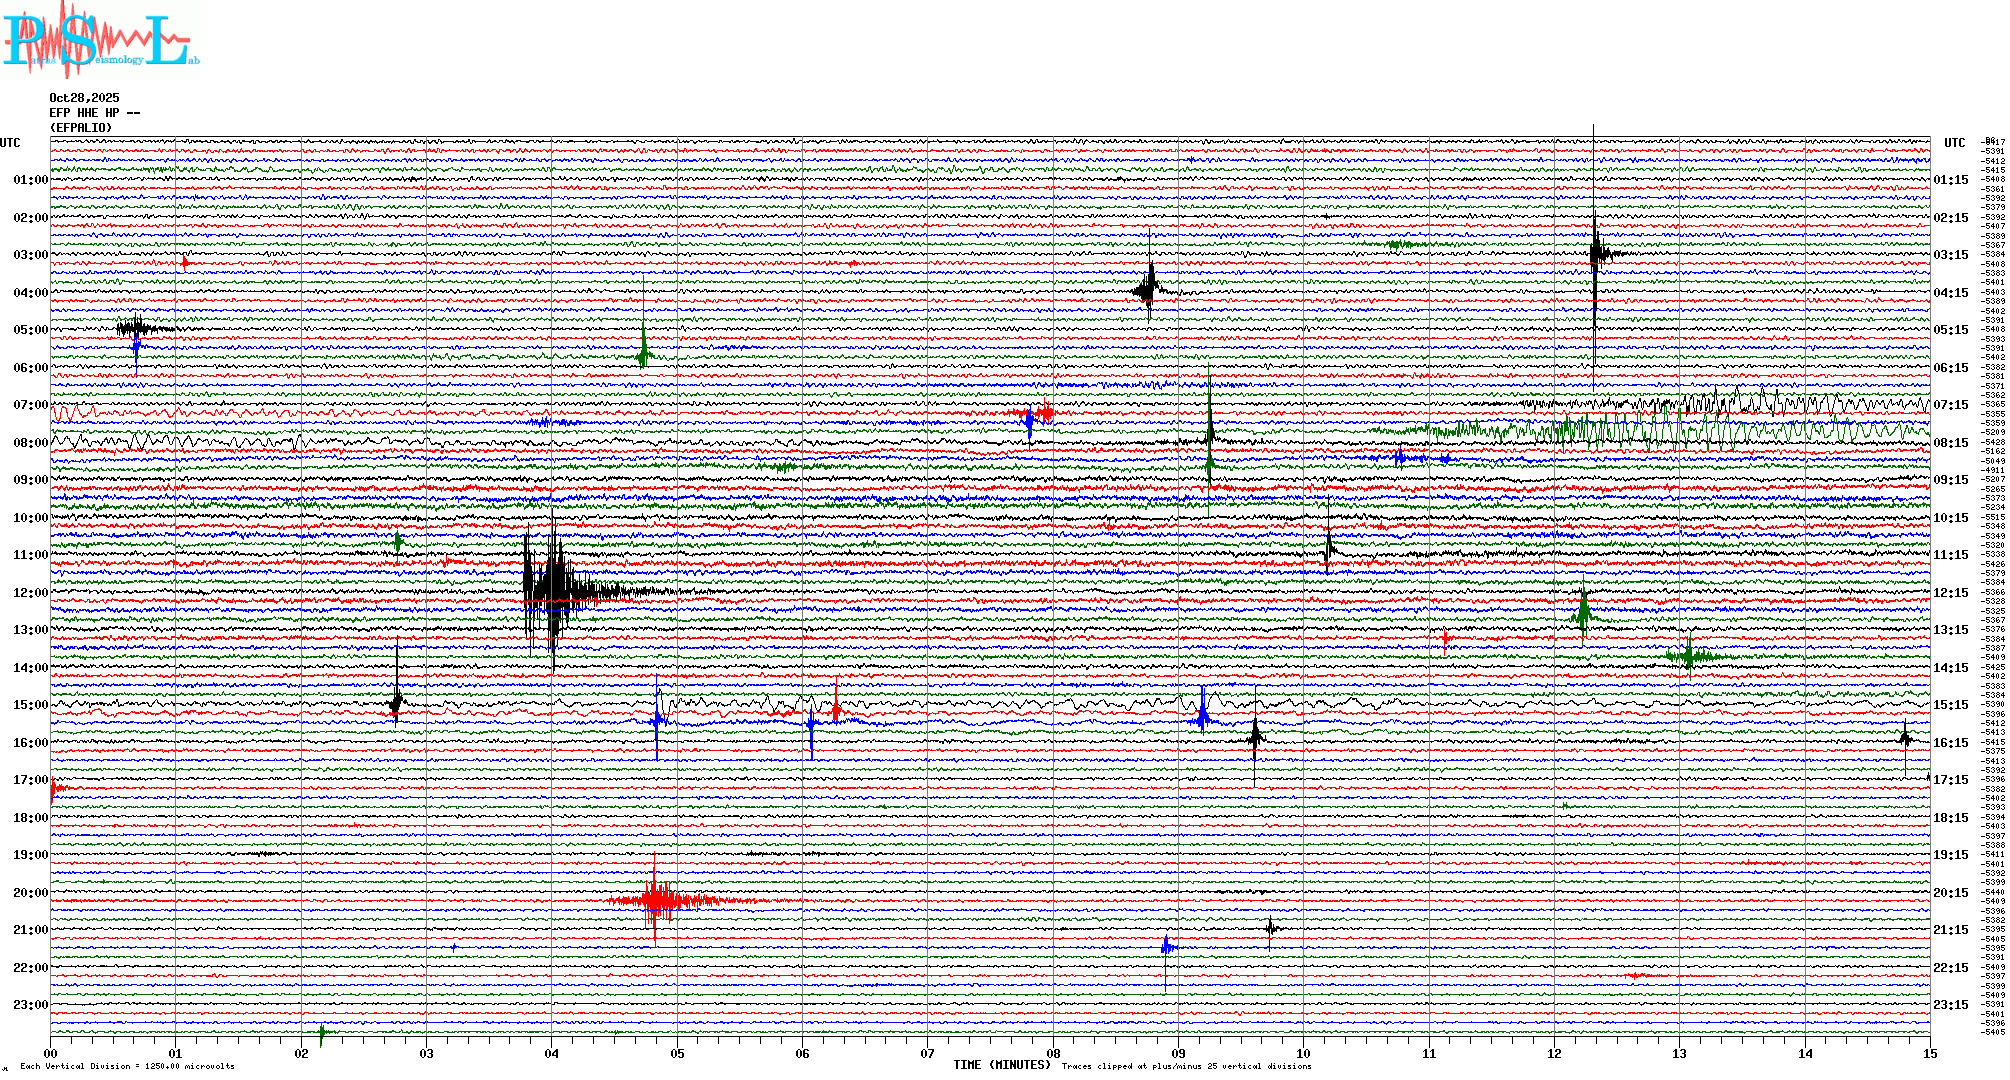
Task: Click the Each Vertical Division footer text
Action: pyautogui.click(x=127, y=1066)
